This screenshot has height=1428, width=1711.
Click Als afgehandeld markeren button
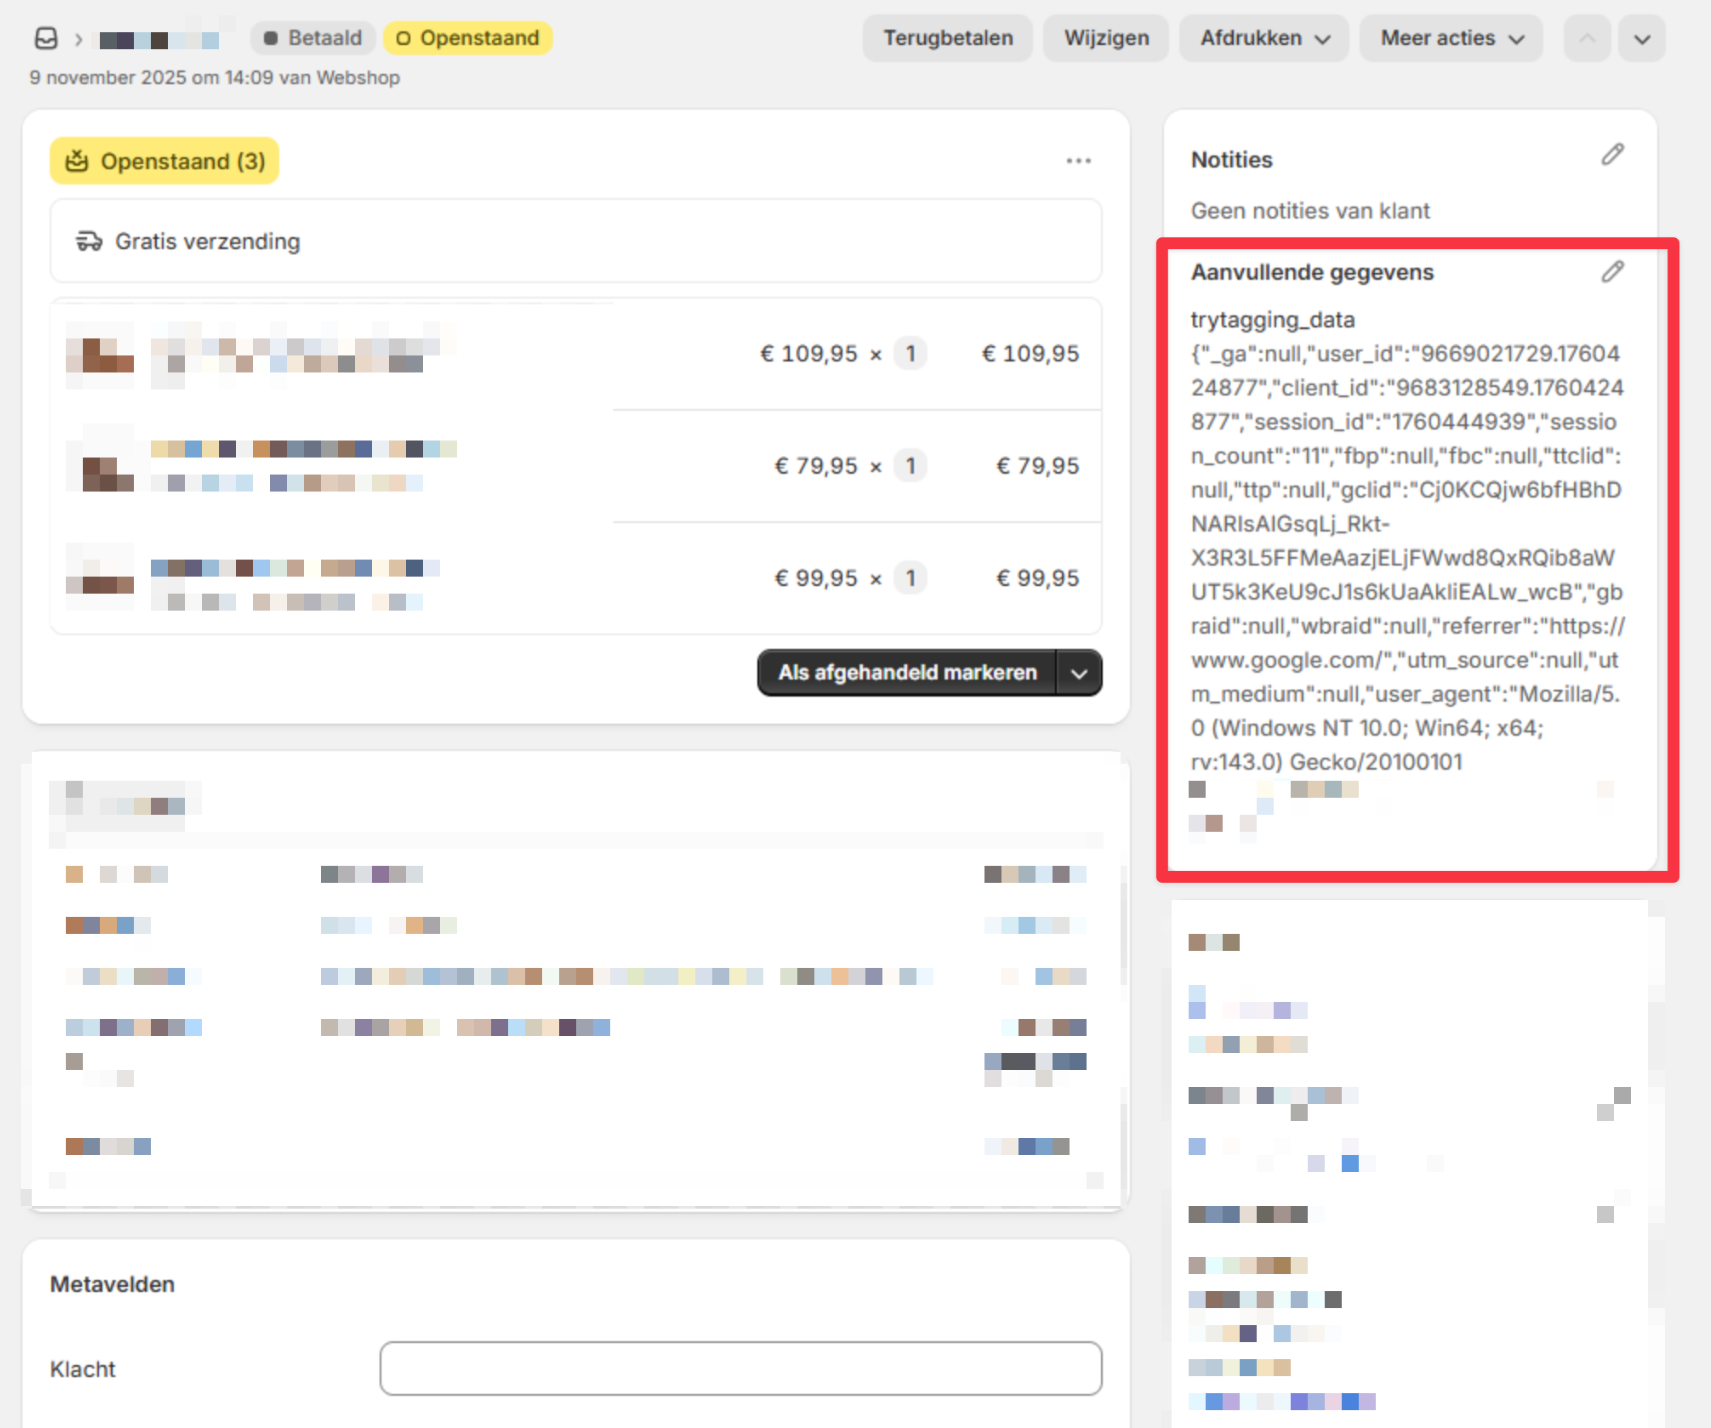coord(907,673)
